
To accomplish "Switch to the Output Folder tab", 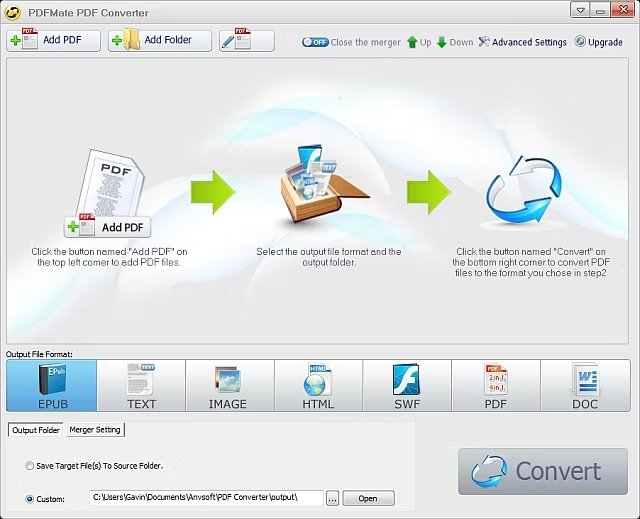I will (x=36, y=430).
